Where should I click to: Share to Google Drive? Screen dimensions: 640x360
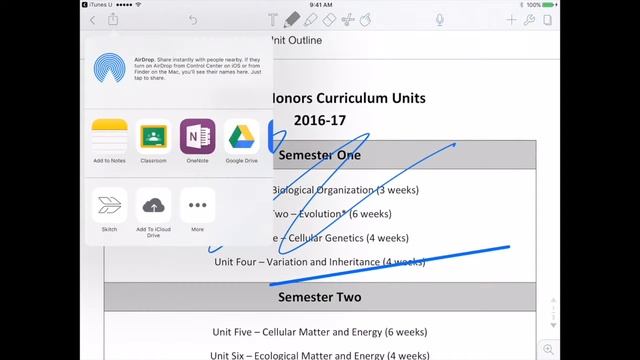[242, 141]
